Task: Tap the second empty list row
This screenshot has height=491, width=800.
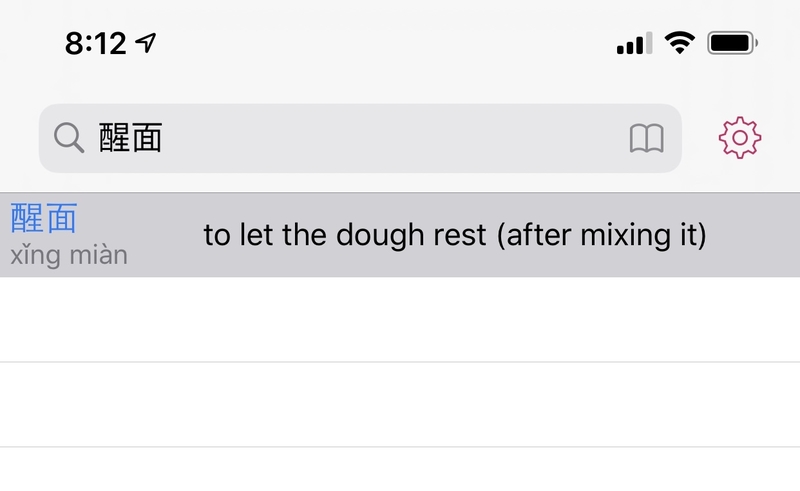Action: click(400, 404)
